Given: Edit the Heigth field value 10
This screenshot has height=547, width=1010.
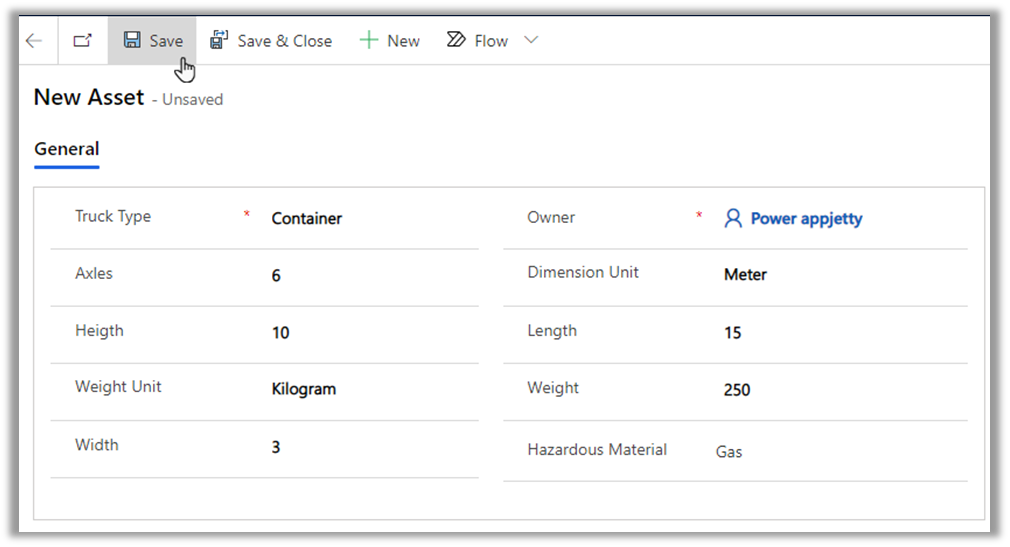Looking at the screenshot, I should pyautogui.click(x=280, y=332).
